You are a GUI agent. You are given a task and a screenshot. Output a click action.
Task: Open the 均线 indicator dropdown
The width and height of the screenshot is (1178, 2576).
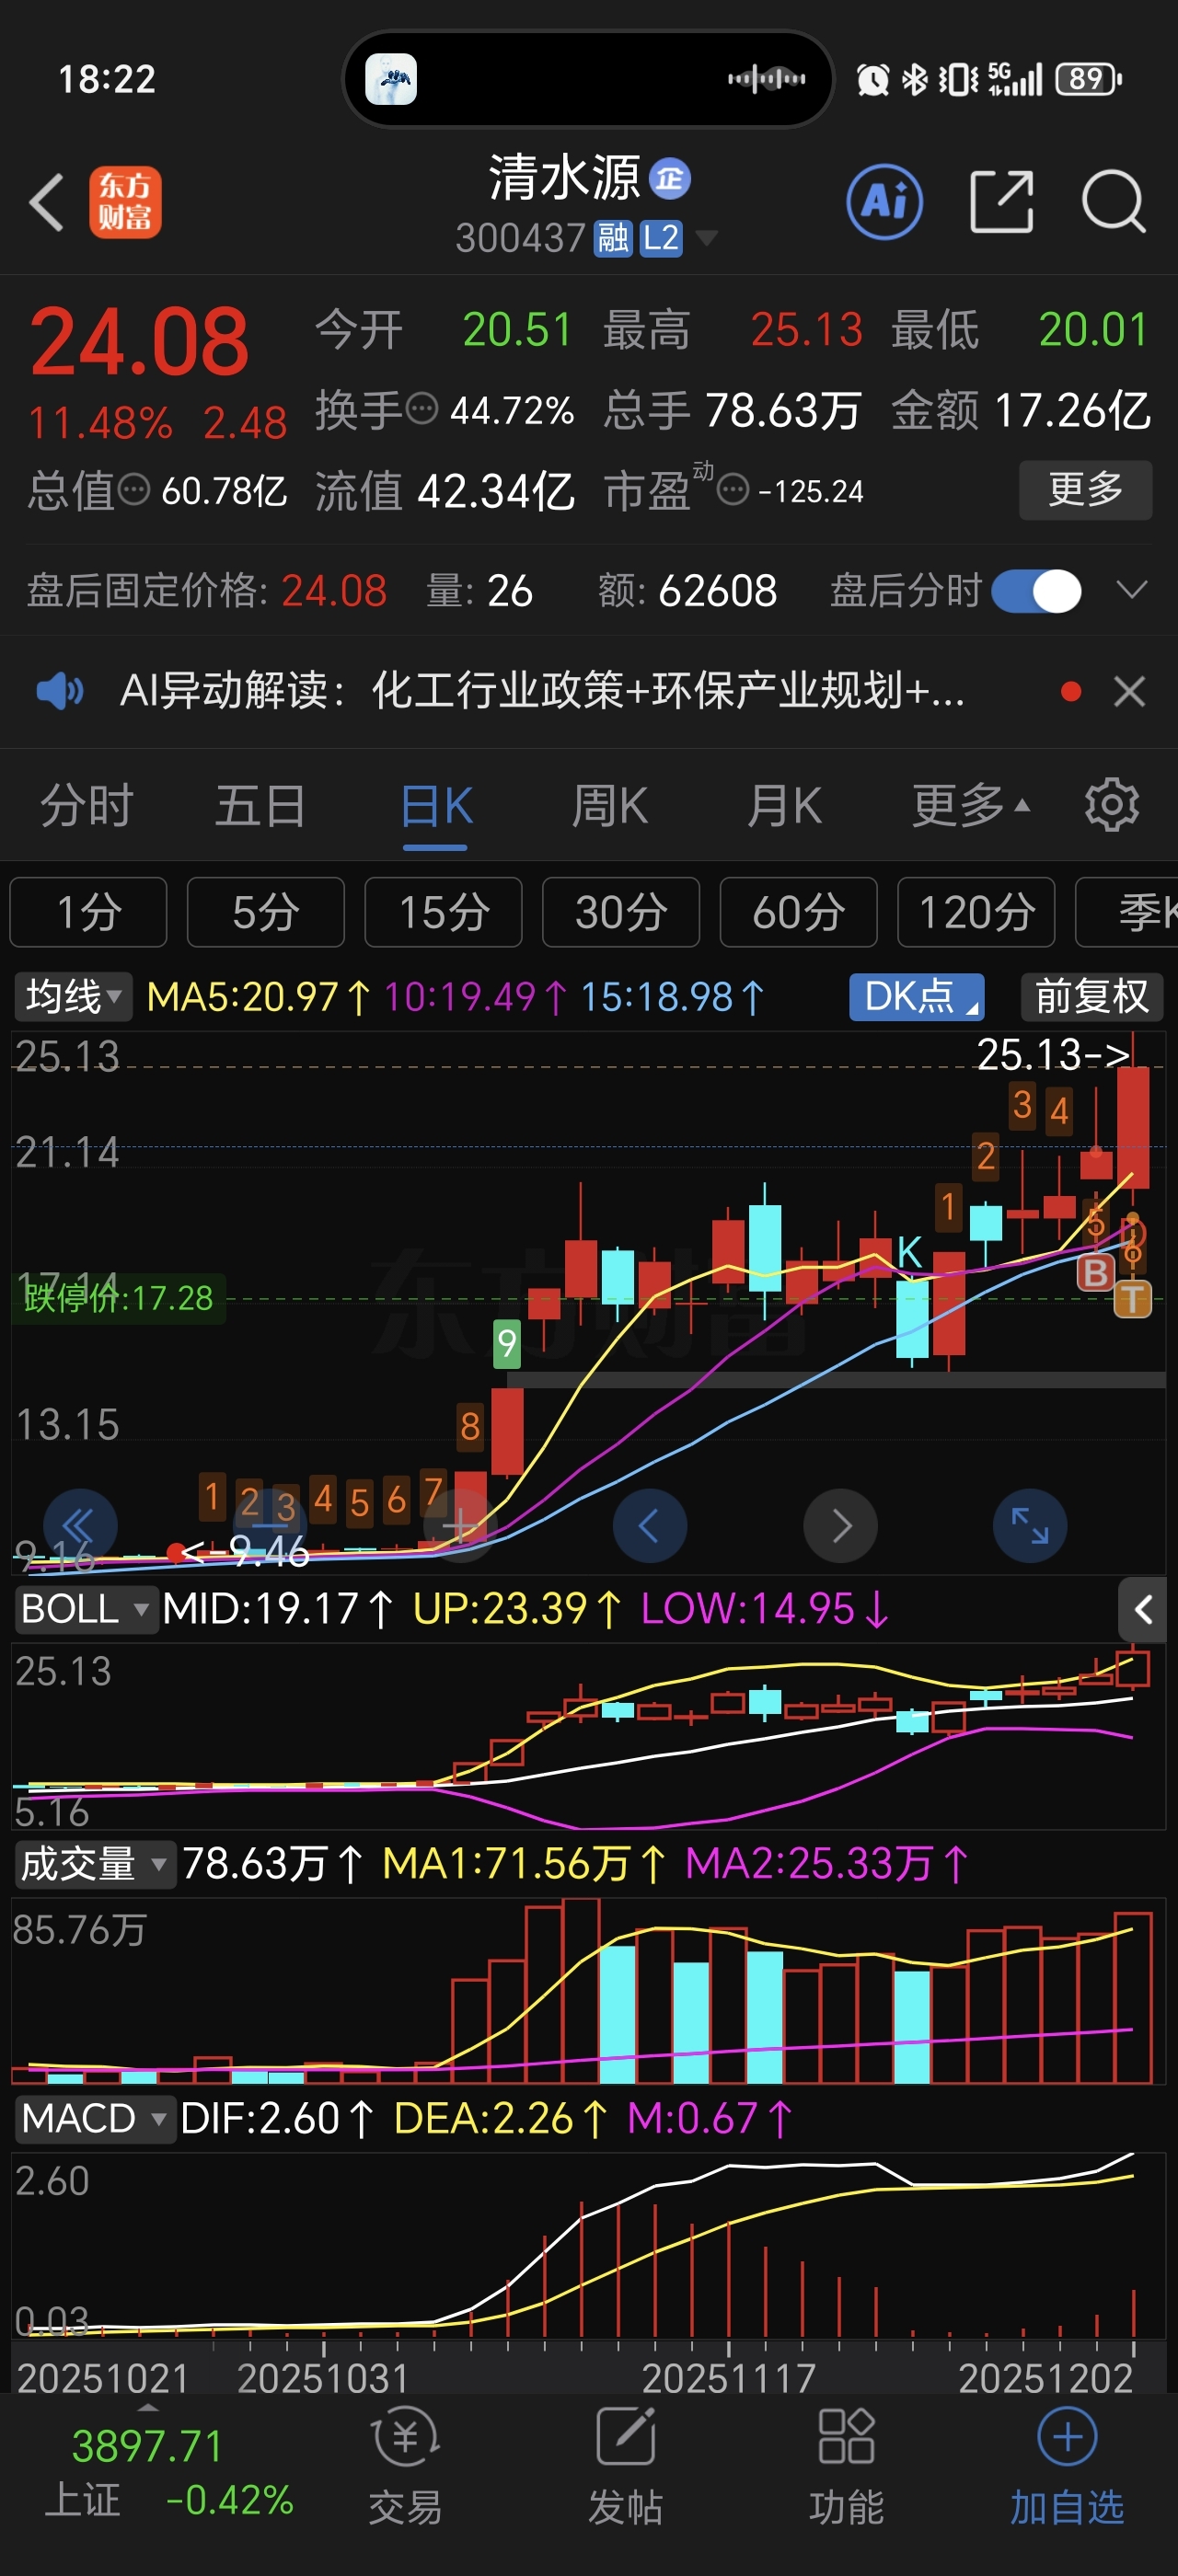[73, 997]
